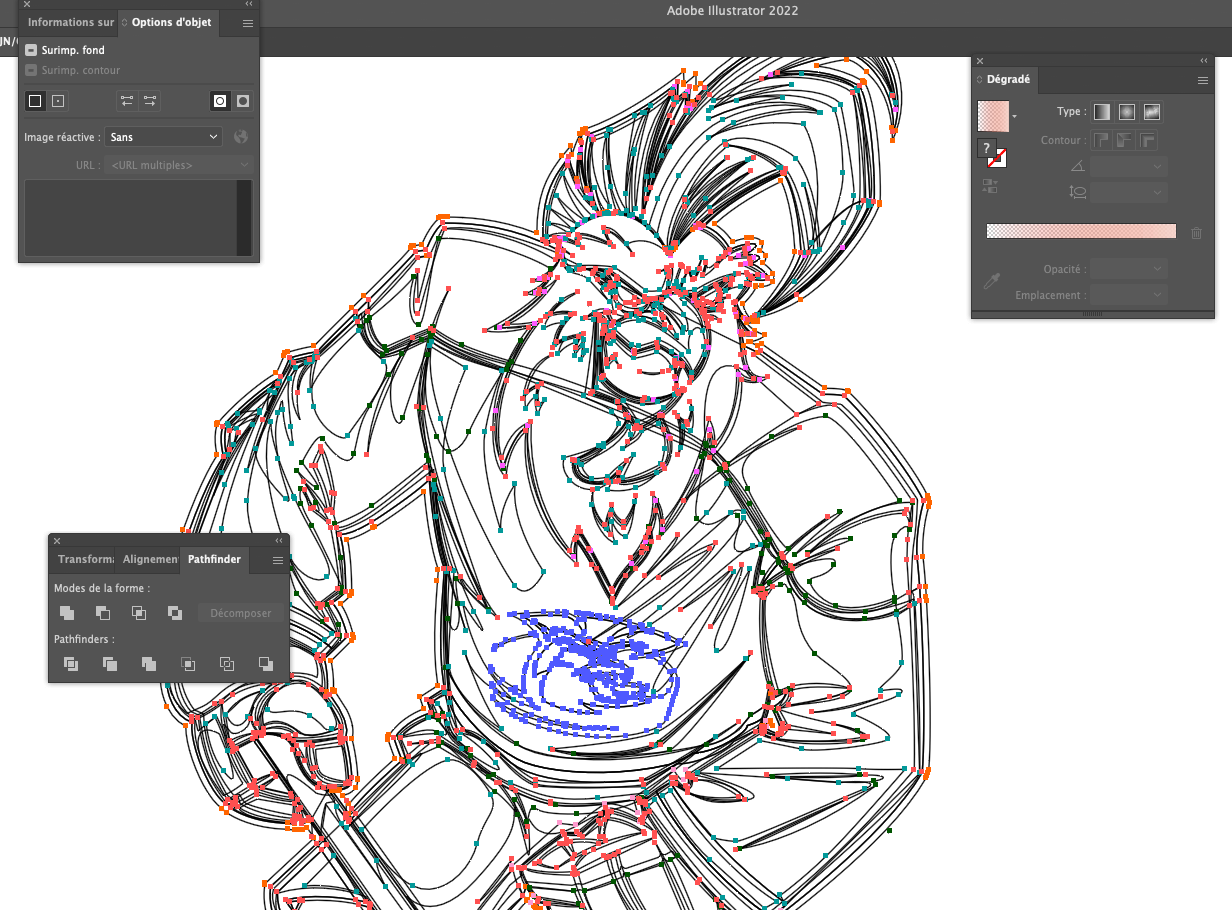Select the even-odd fill rule

pyautogui.click(x=242, y=101)
